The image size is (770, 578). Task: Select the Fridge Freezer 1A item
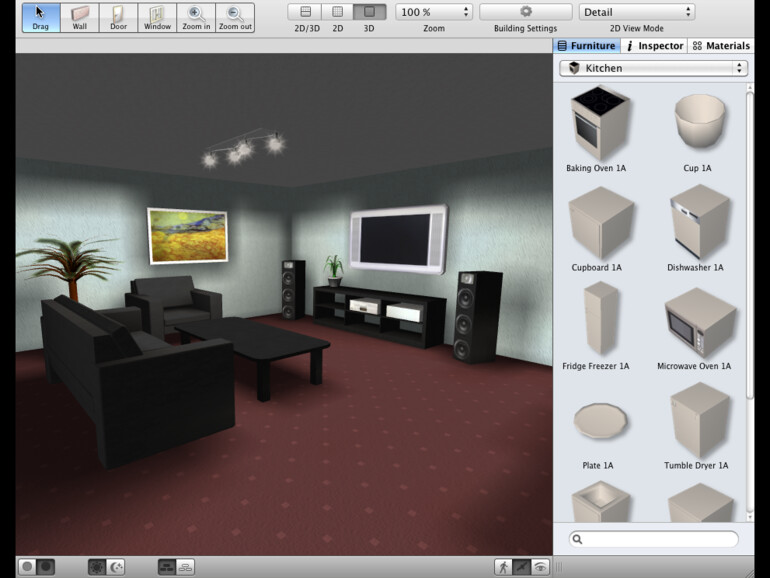coord(597,326)
